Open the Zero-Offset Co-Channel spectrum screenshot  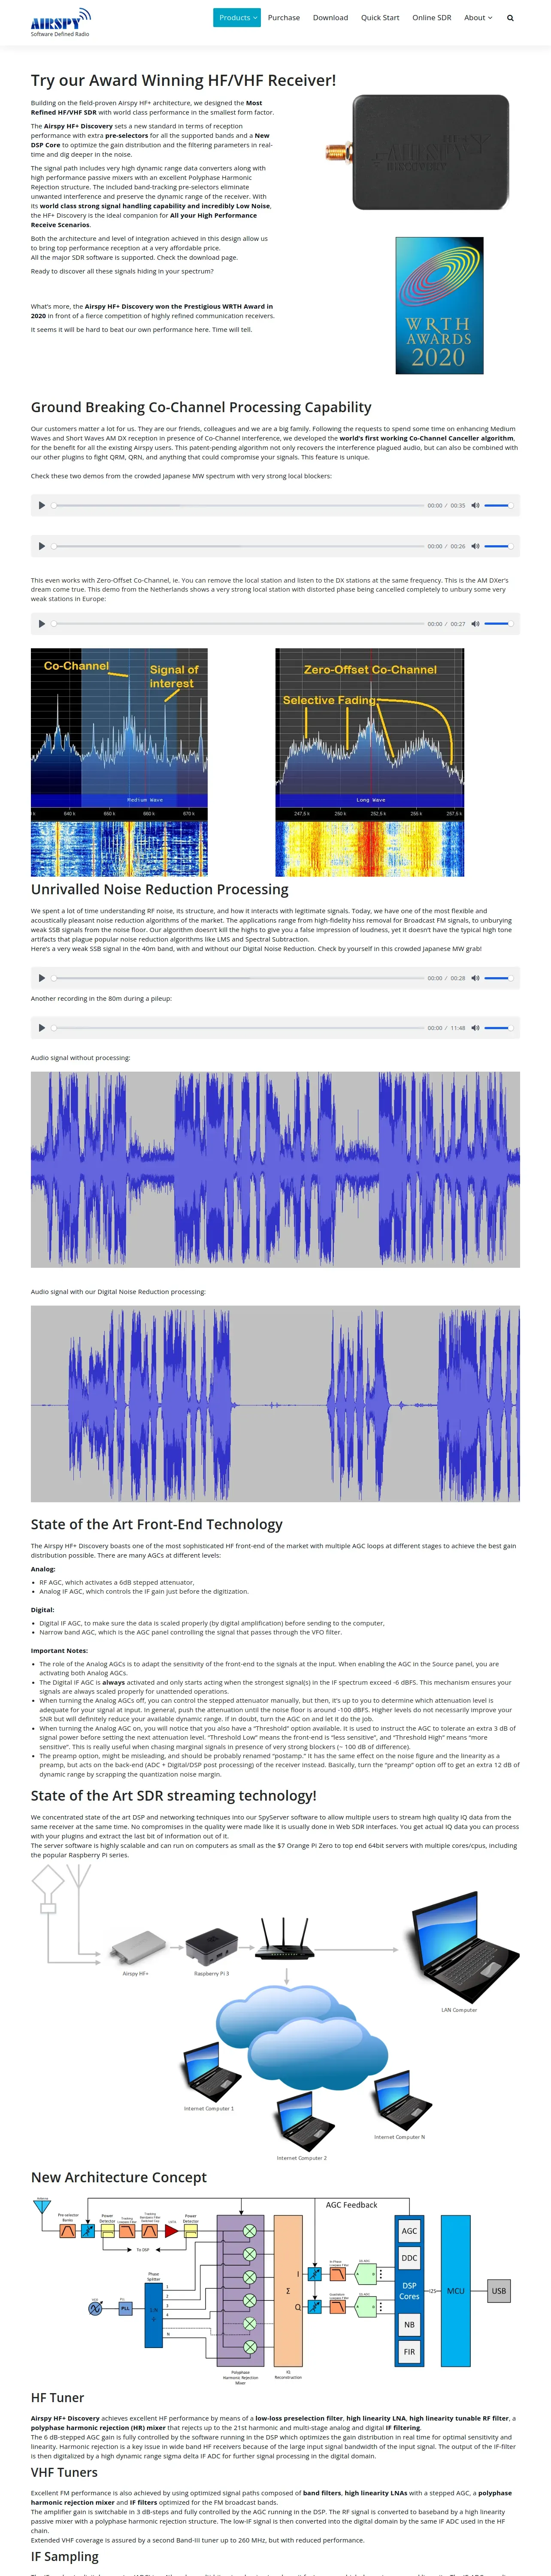[x=370, y=762]
